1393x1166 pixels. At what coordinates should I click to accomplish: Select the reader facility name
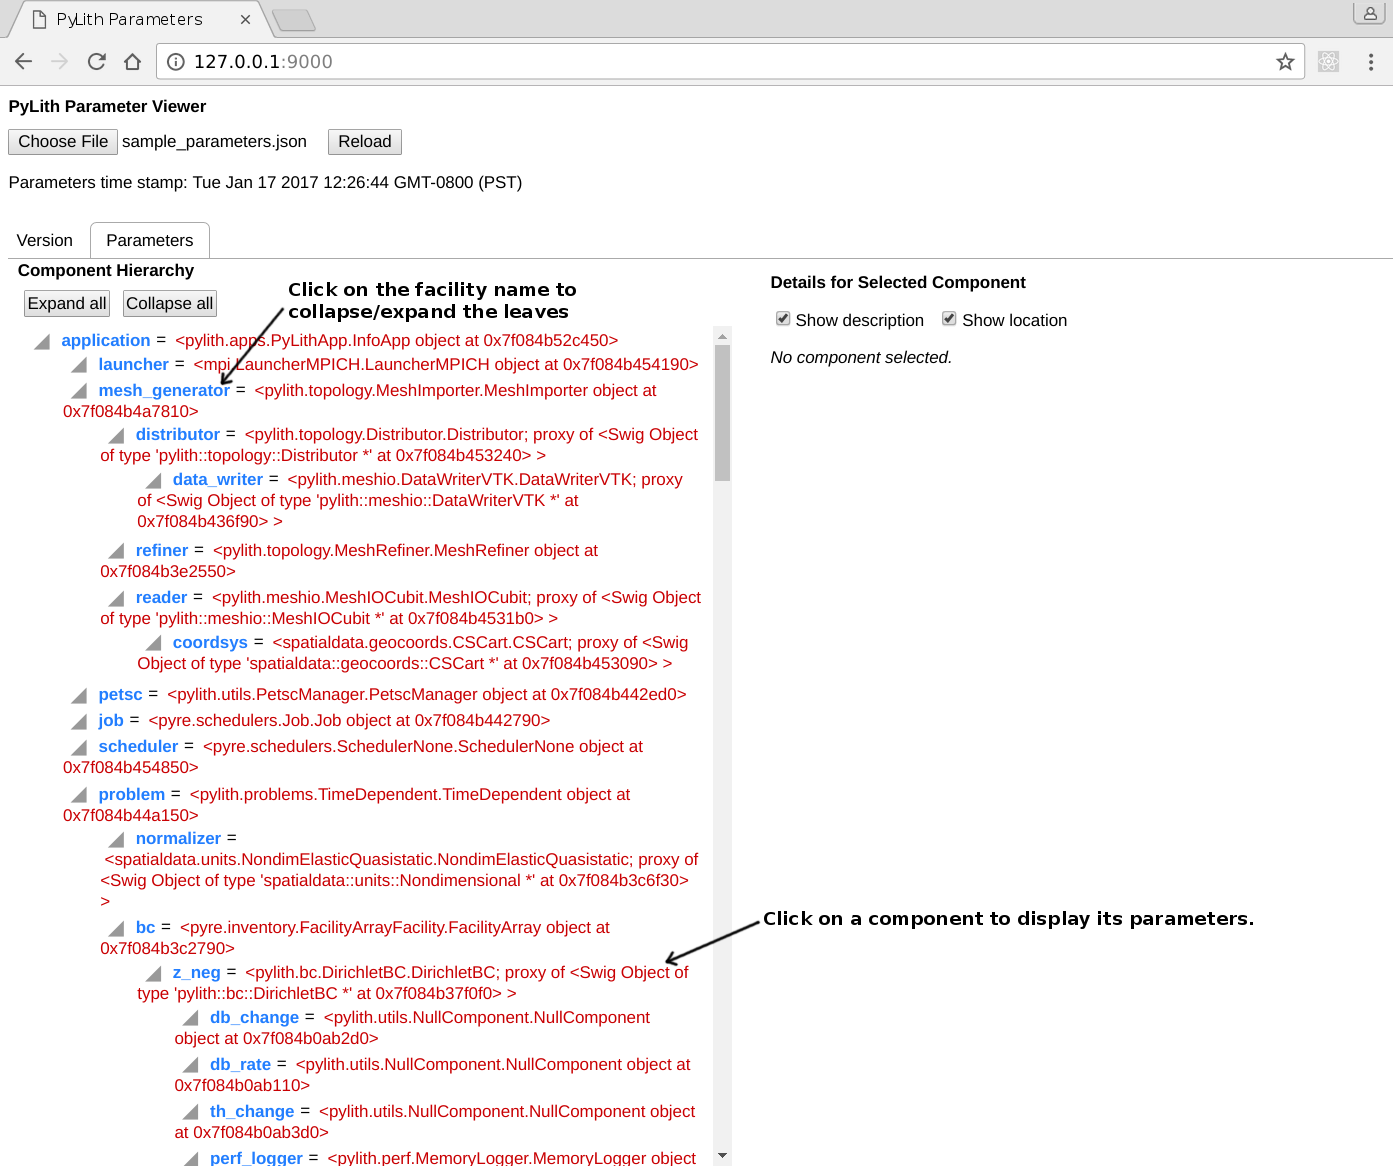[162, 597]
